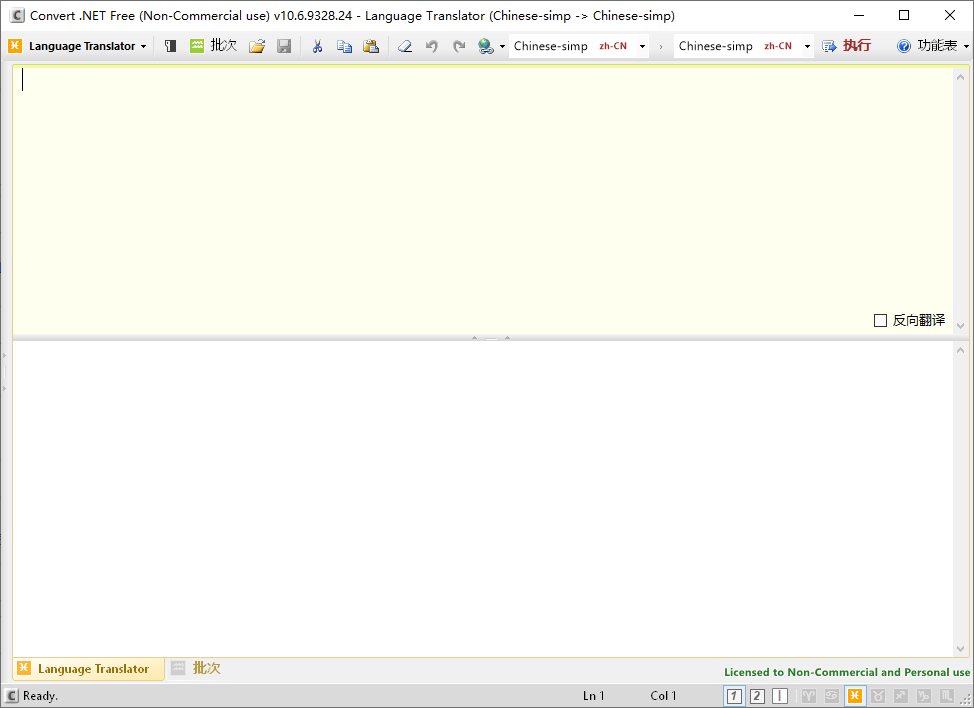974x708 pixels.
Task: Click the Open file folder icon
Action: (x=257, y=46)
